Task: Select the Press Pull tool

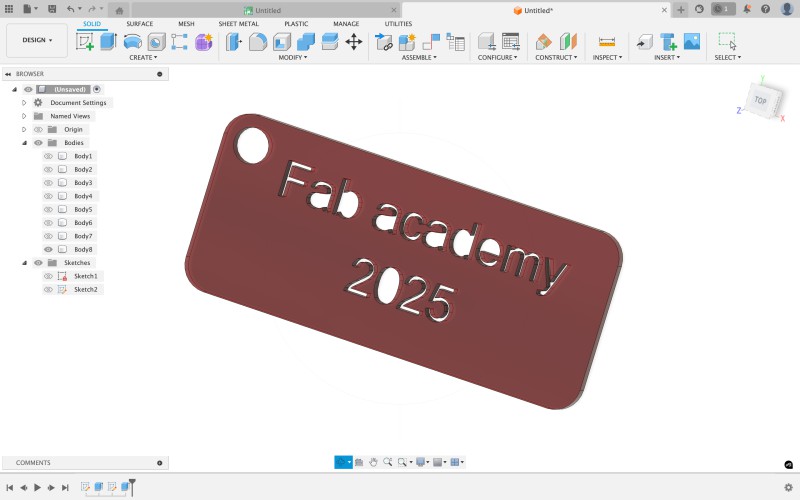Action: tap(234, 41)
